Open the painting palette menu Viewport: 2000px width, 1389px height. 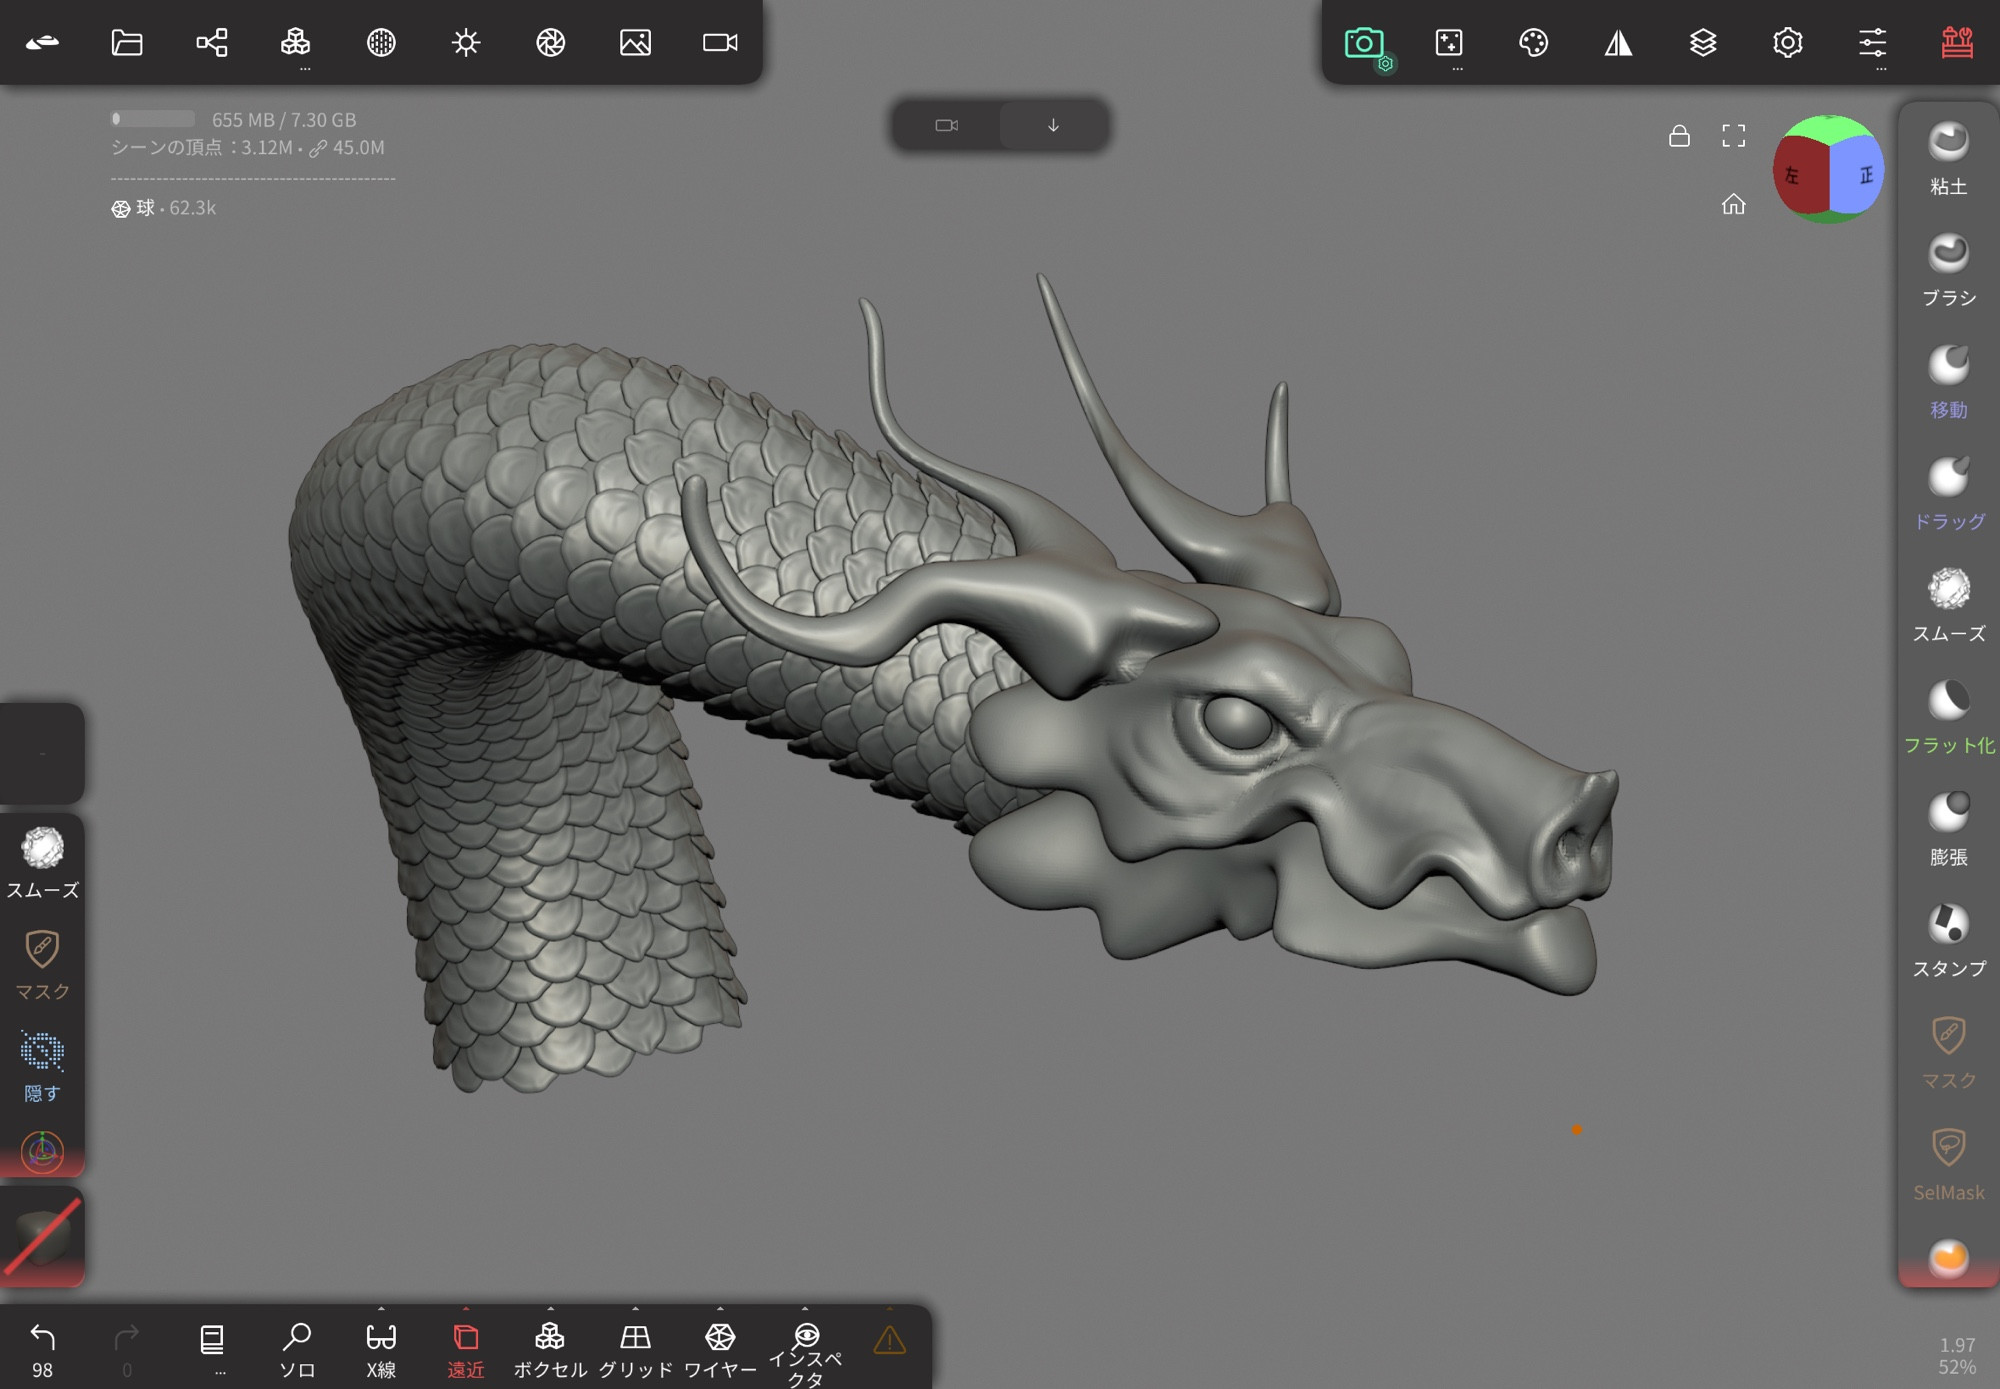pos(1534,42)
